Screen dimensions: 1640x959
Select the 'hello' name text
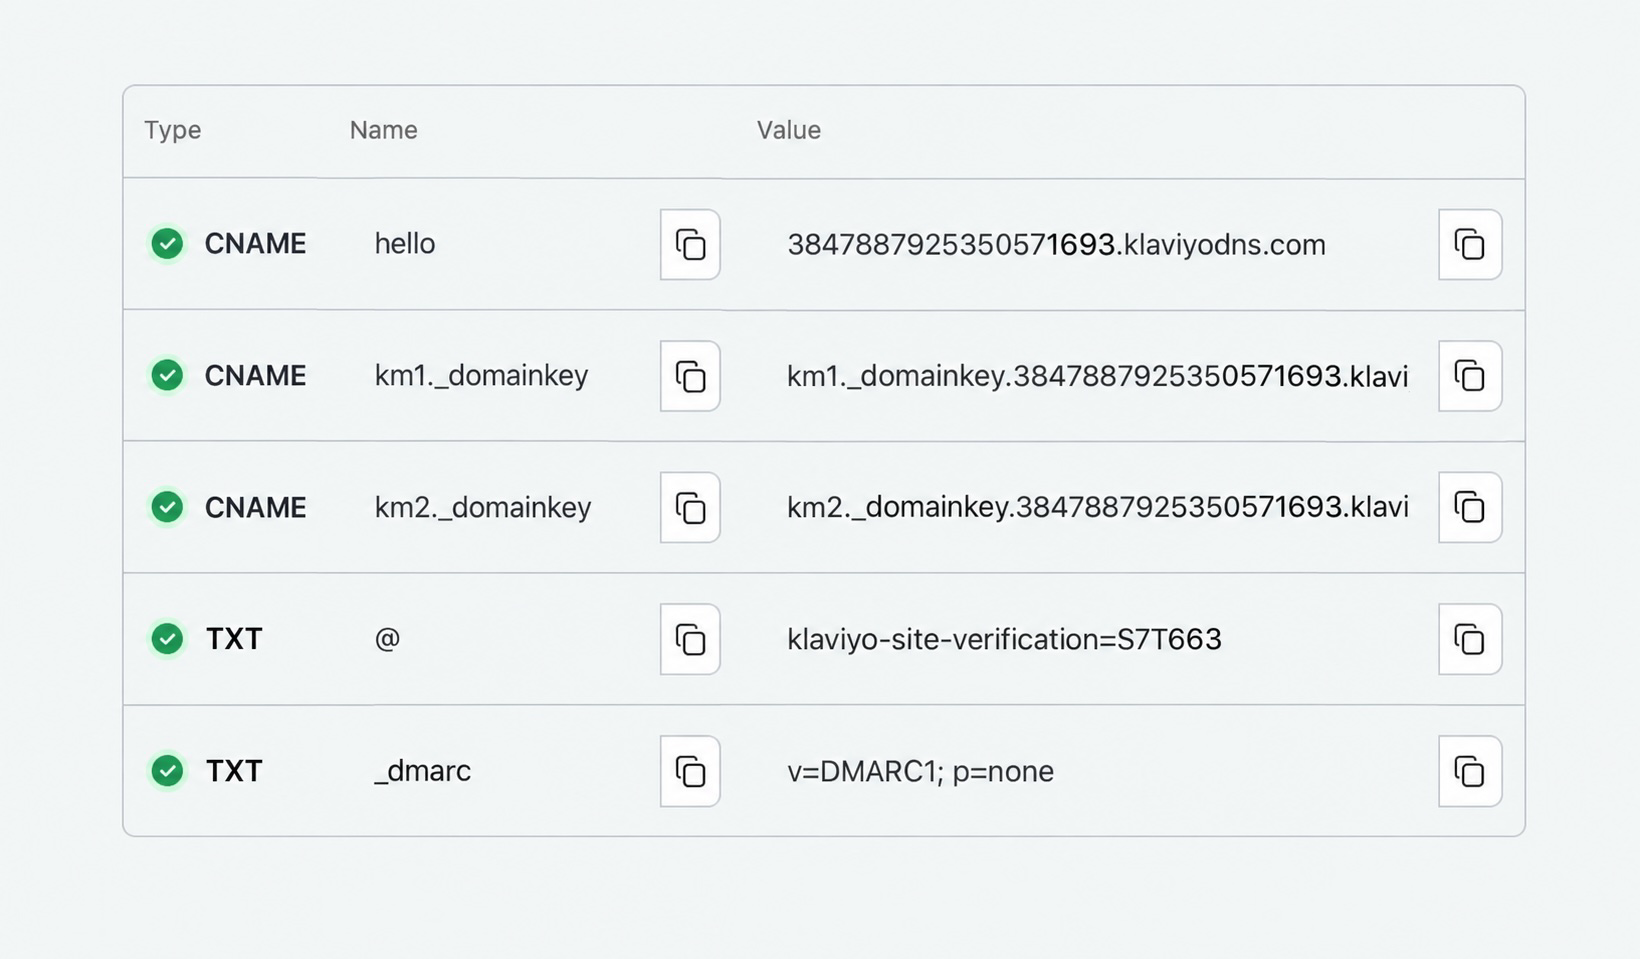(404, 243)
